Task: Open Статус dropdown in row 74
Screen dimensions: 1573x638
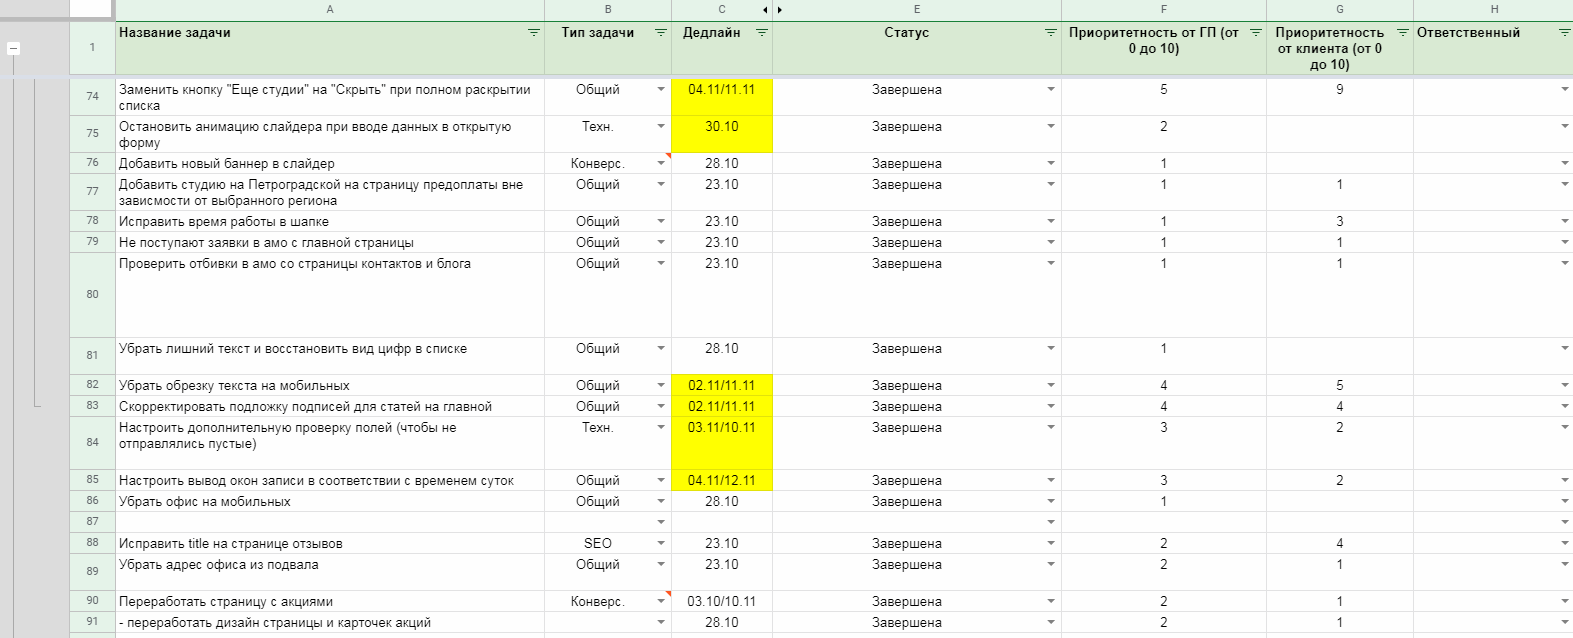Action: point(1050,90)
